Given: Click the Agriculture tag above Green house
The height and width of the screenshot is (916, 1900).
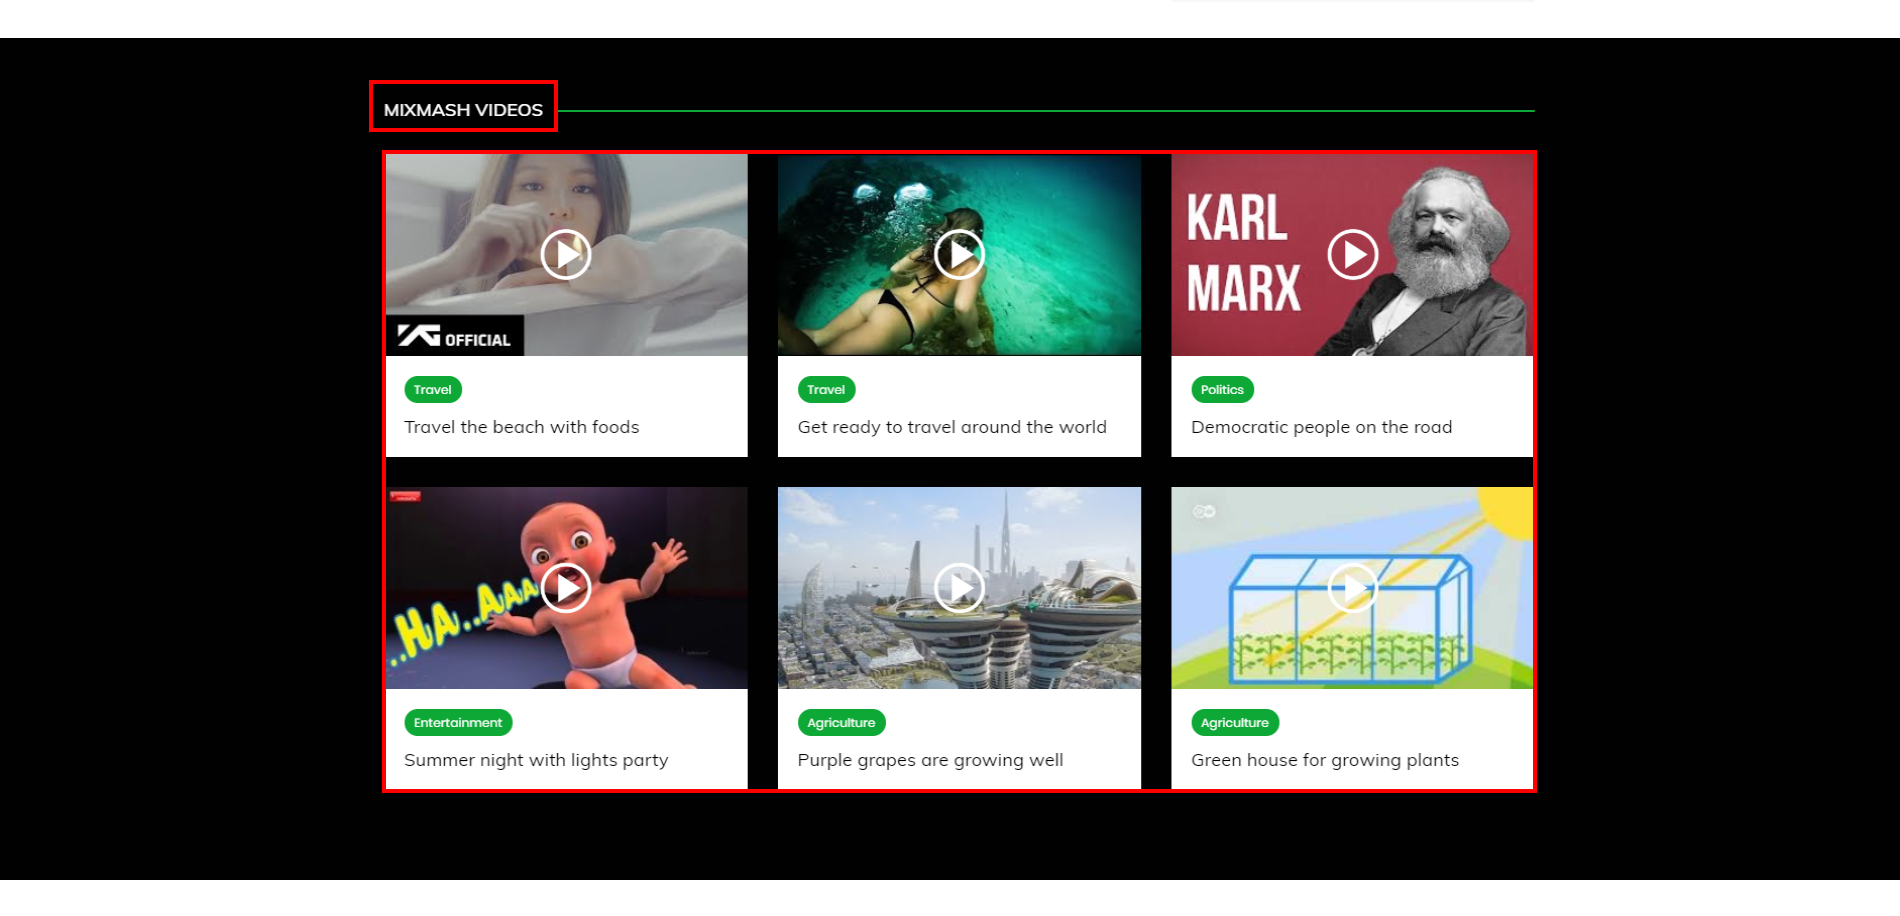Looking at the screenshot, I should coord(1235,723).
